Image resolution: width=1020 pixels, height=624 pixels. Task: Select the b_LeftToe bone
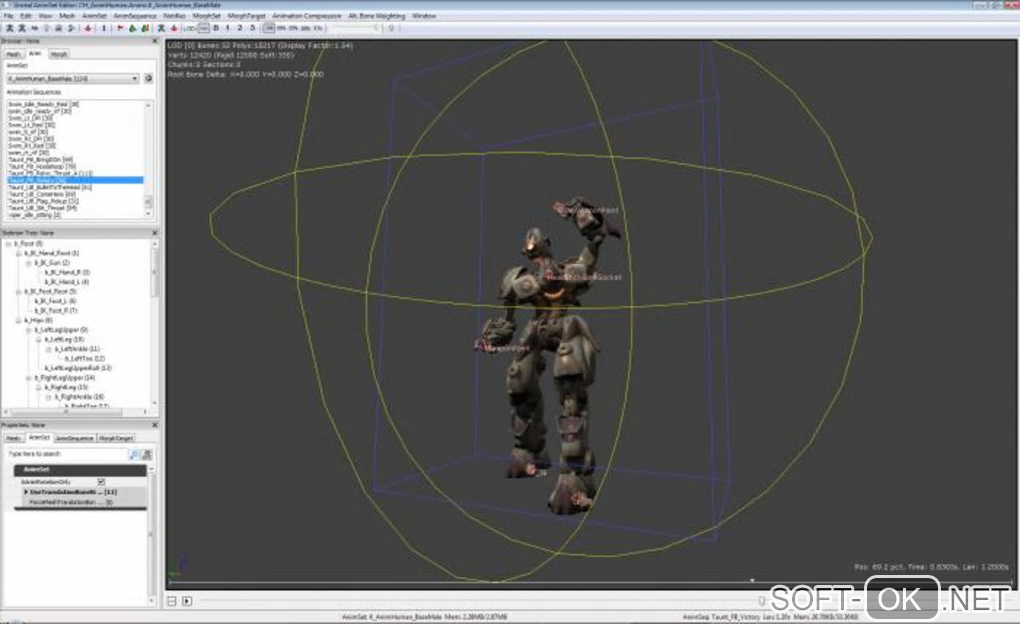(85, 359)
